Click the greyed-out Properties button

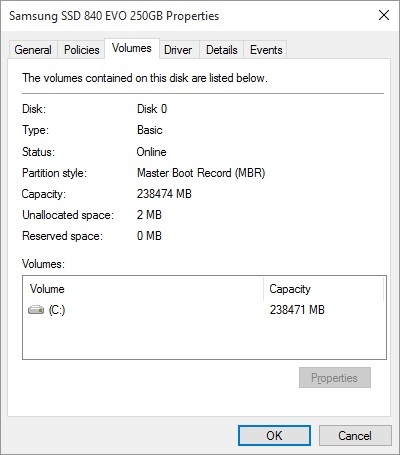pos(335,378)
